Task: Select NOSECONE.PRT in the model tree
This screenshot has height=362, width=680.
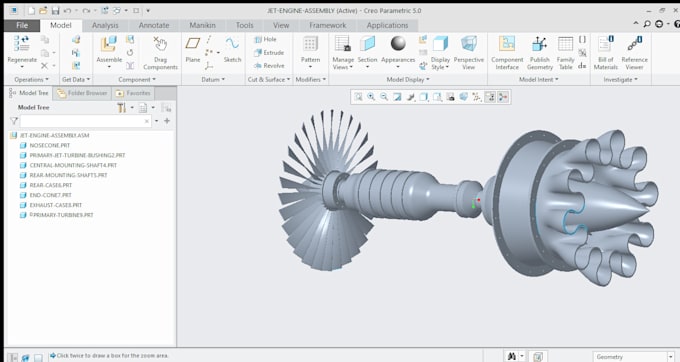Action: pyautogui.click(x=49, y=146)
